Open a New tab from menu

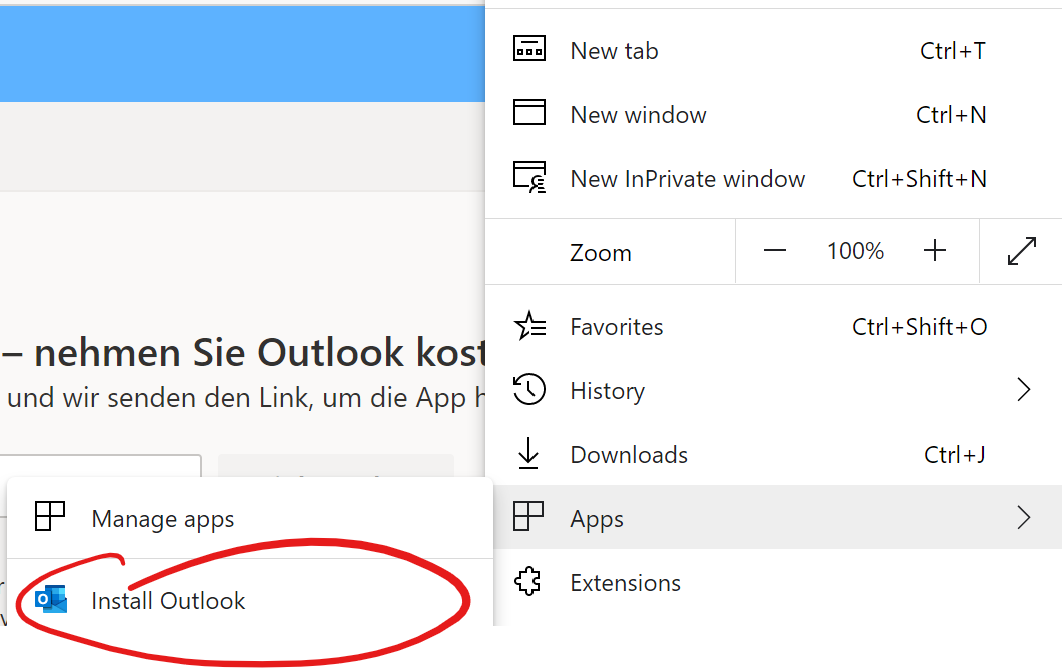click(x=773, y=51)
